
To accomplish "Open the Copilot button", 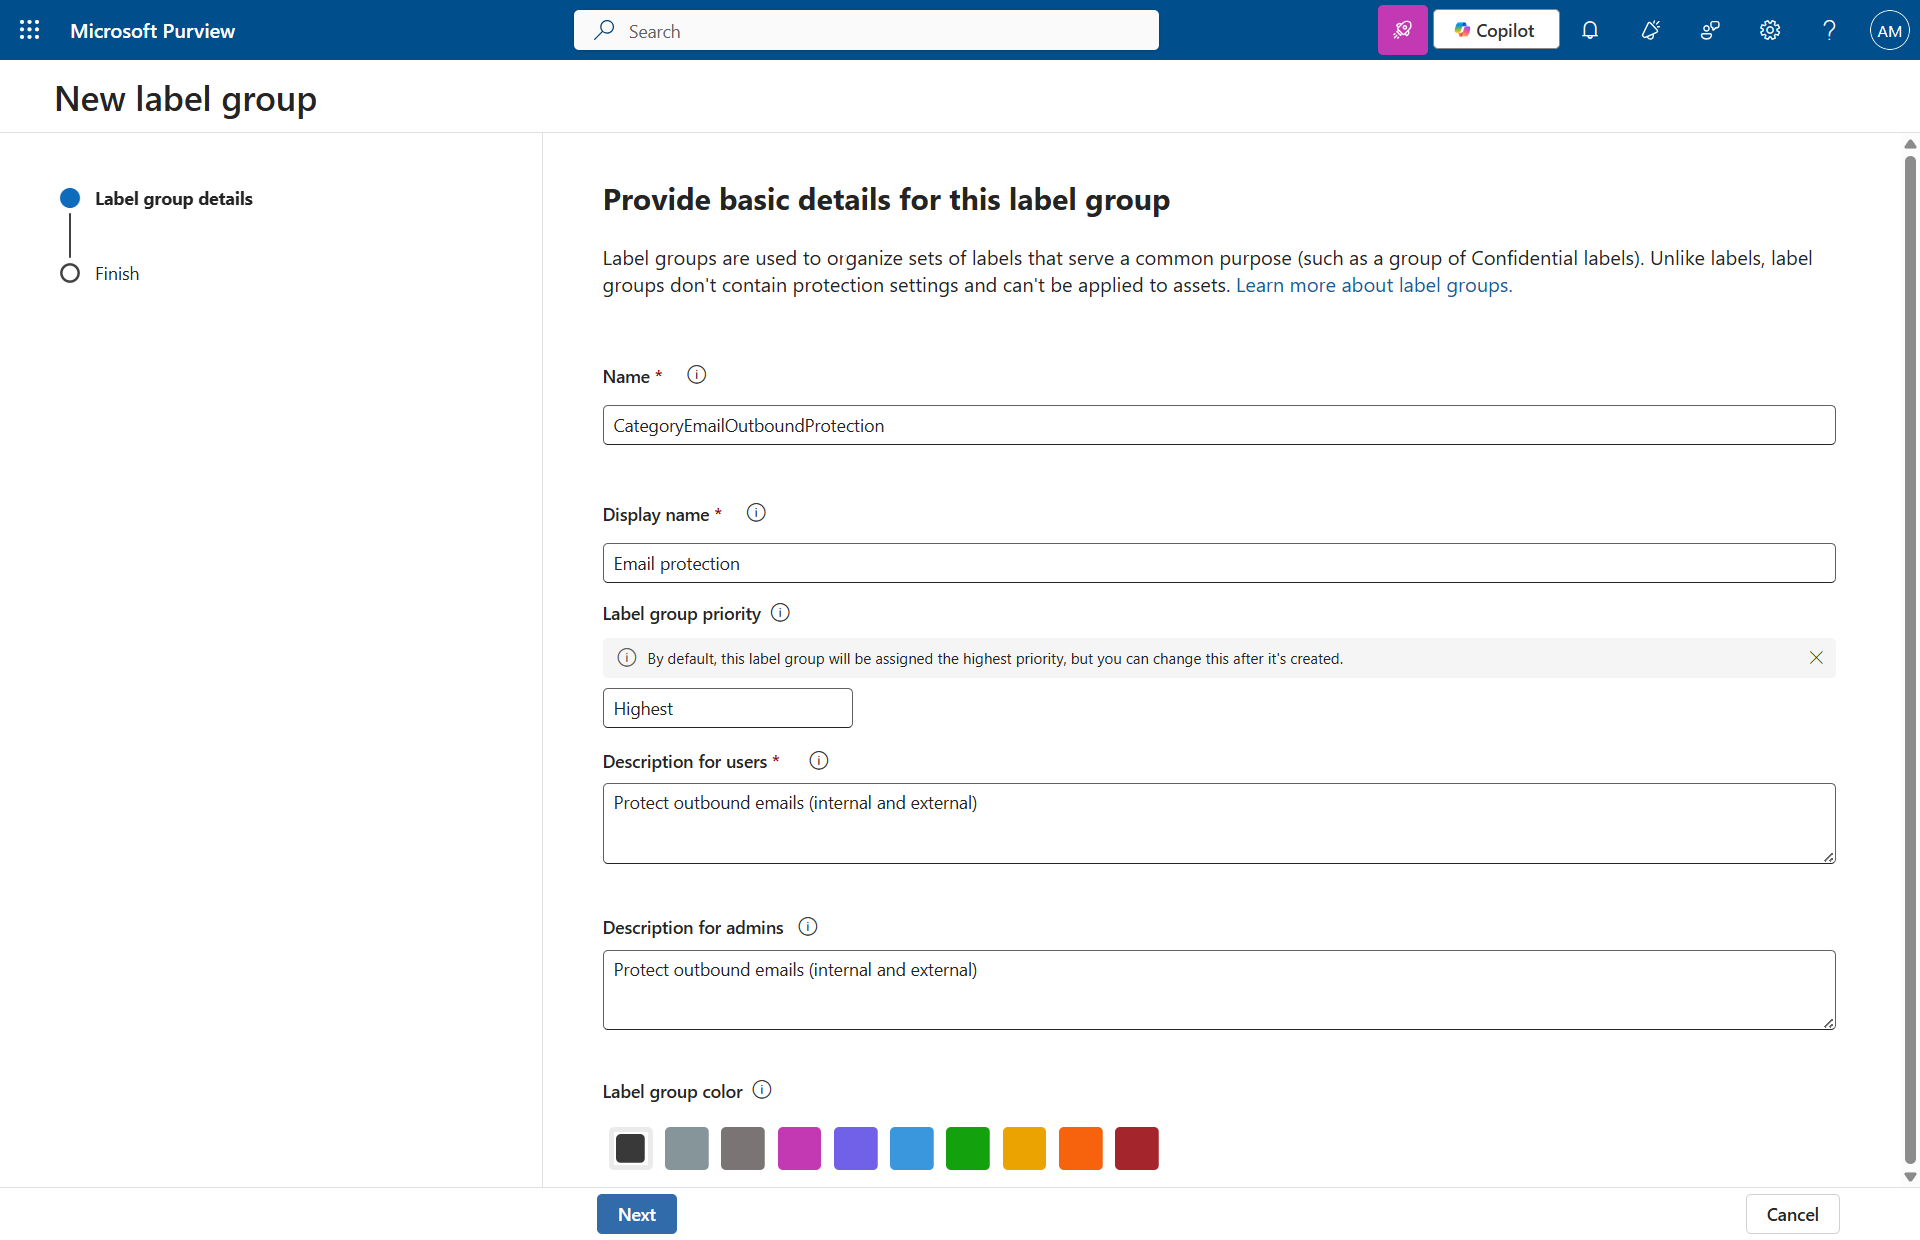I will [1495, 30].
